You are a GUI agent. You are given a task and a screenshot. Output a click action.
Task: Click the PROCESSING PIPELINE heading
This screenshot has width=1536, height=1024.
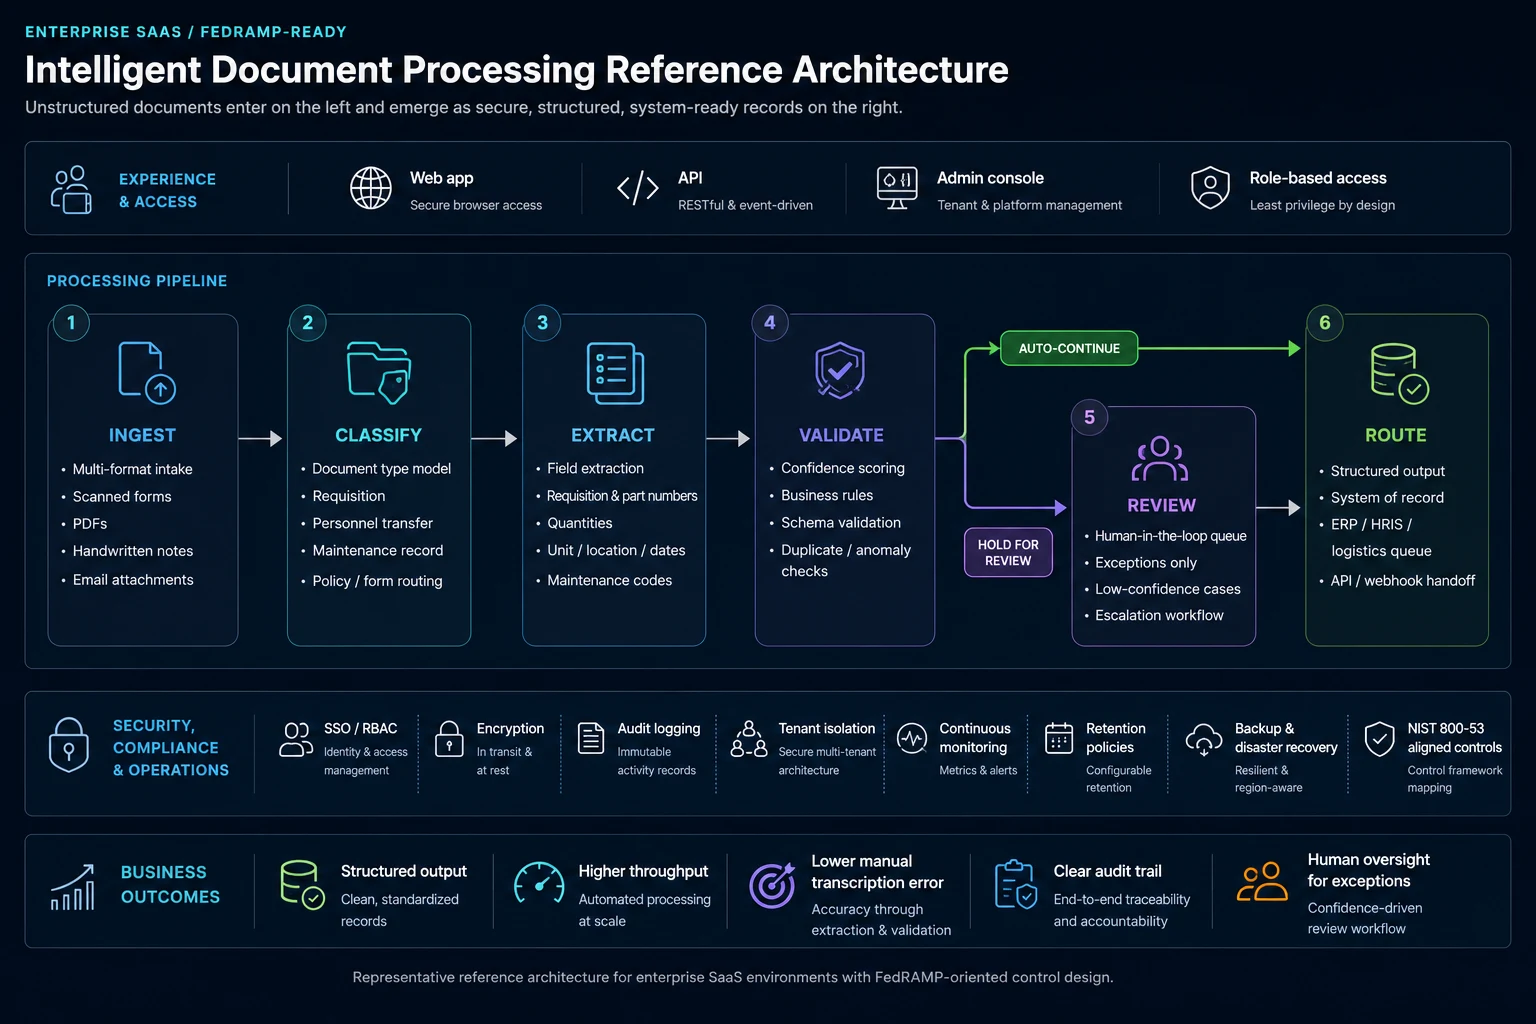pyautogui.click(x=137, y=281)
